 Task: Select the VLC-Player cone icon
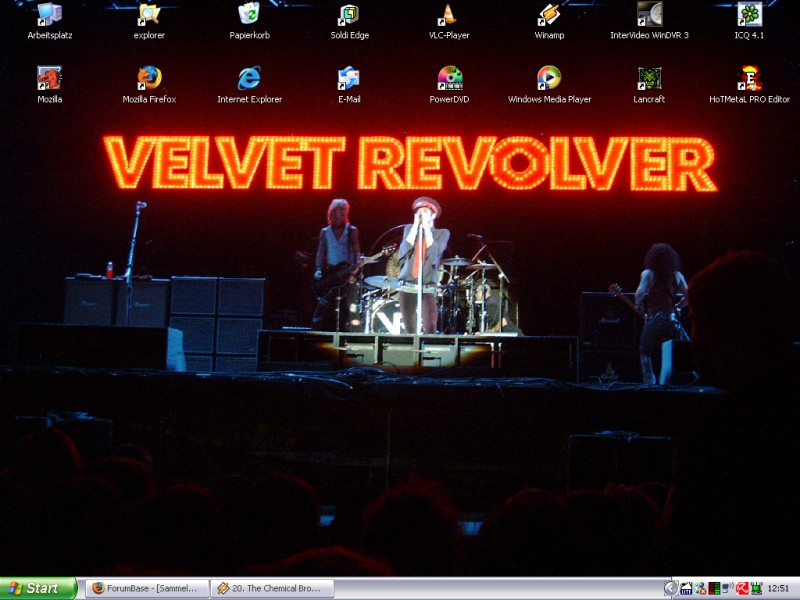coord(449,21)
